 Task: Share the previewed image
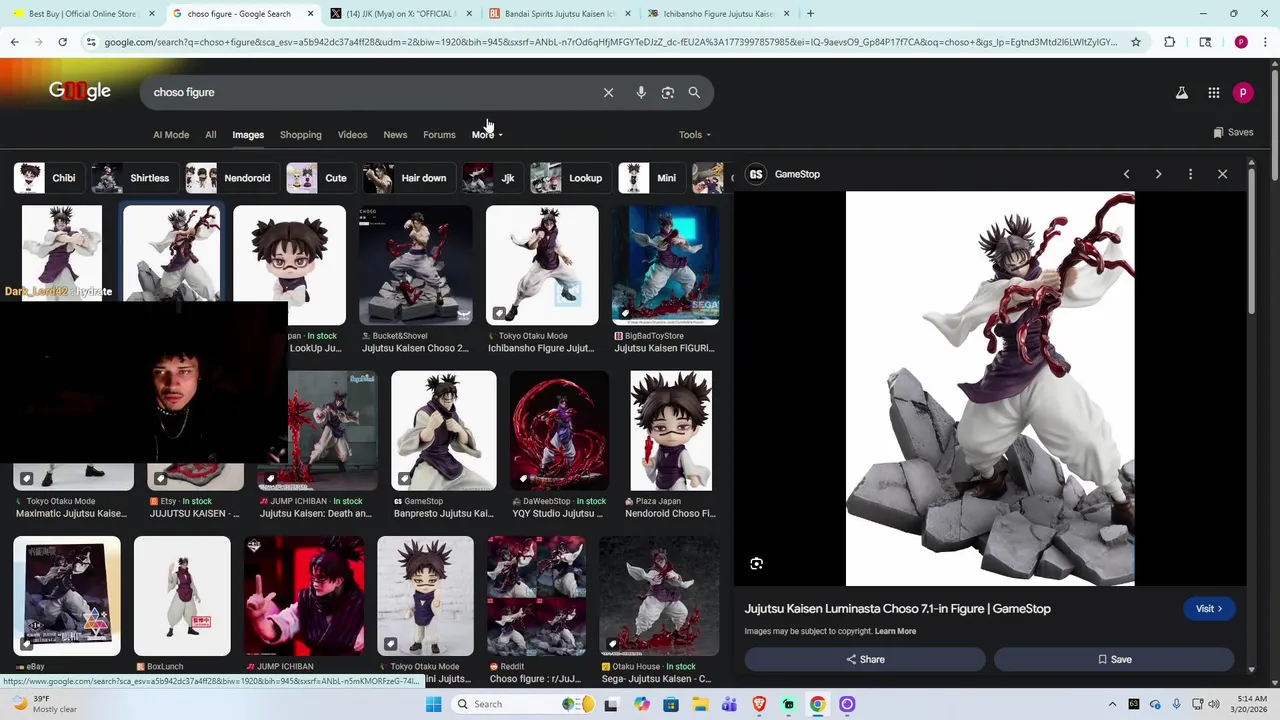point(865,659)
